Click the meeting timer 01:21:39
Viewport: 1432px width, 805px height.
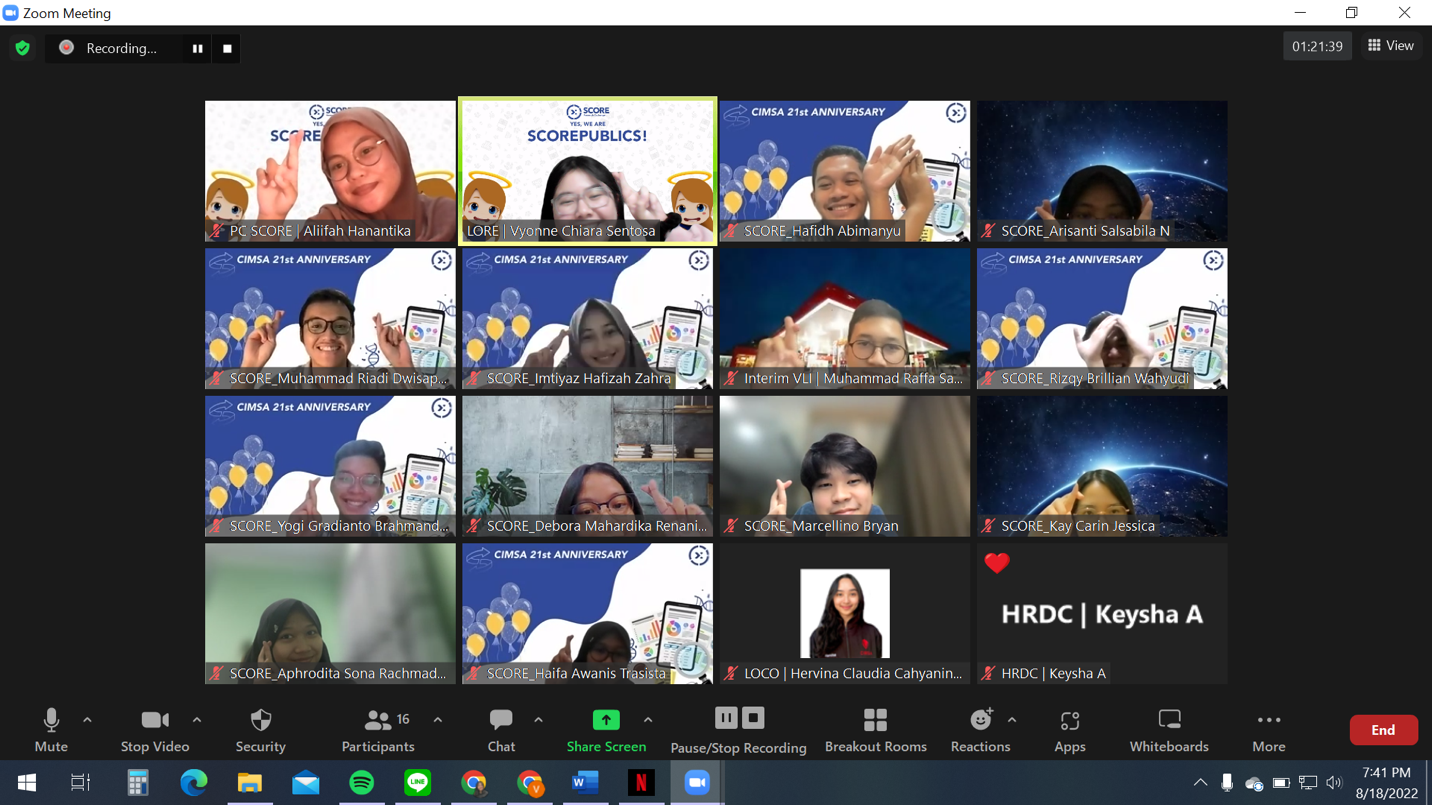[1317, 46]
